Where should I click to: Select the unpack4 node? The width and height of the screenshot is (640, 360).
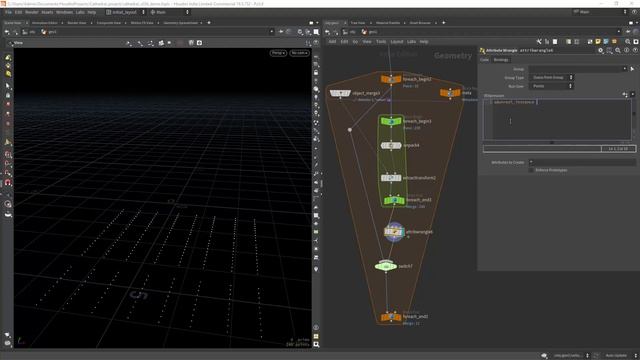(x=391, y=145)
